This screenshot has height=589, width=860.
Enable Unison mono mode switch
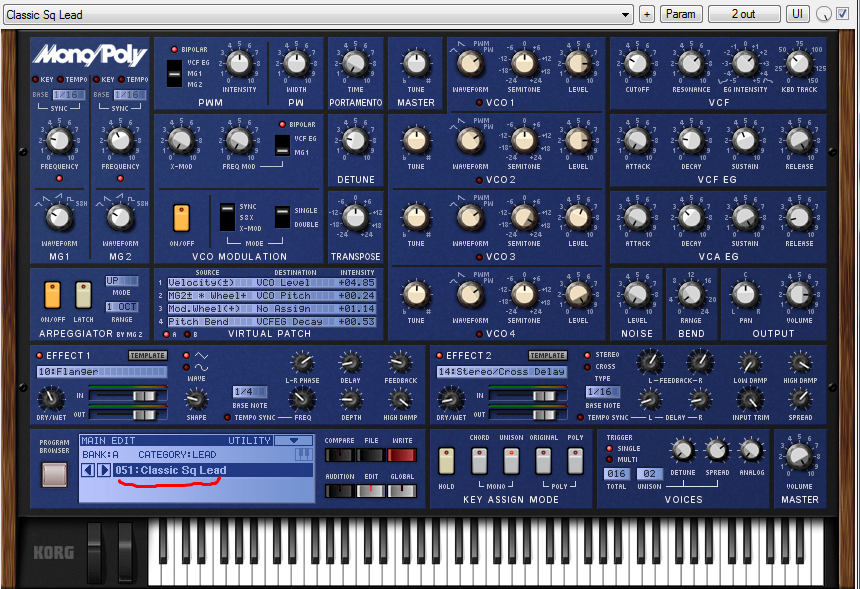pos(511,461)
